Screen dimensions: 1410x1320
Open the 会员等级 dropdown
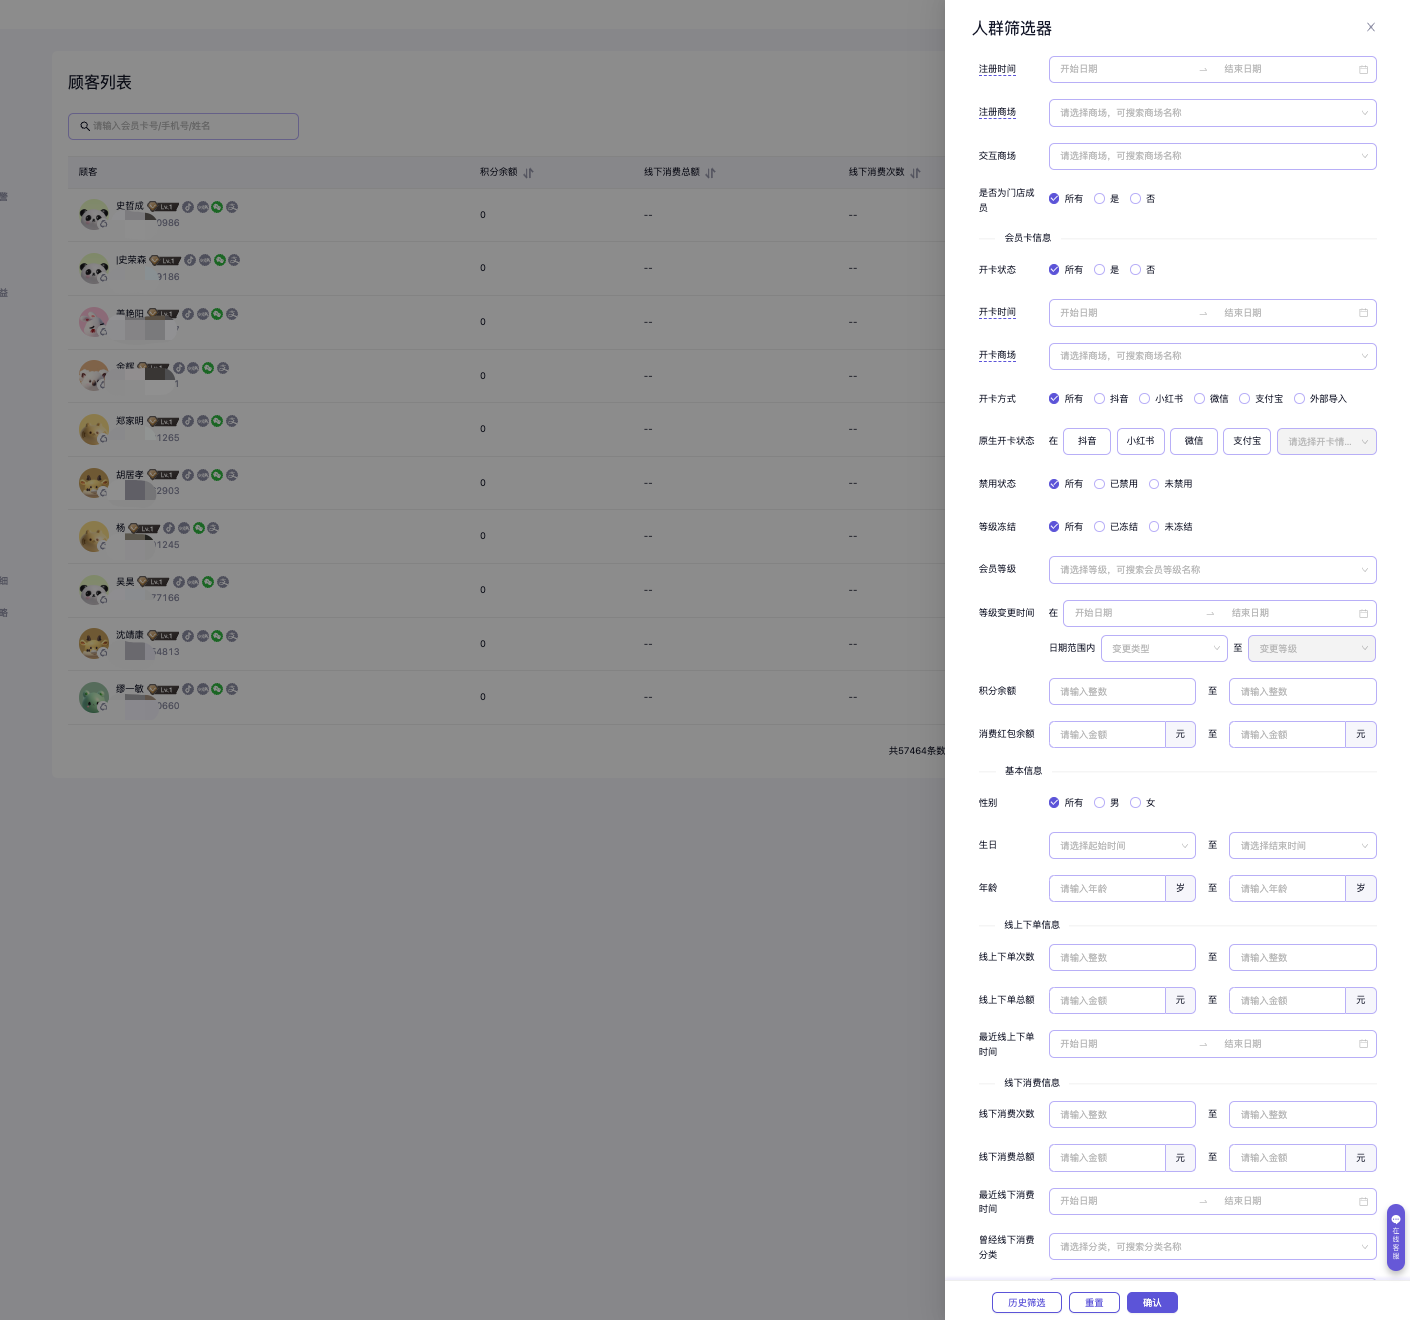click(x=1212, y=570)
